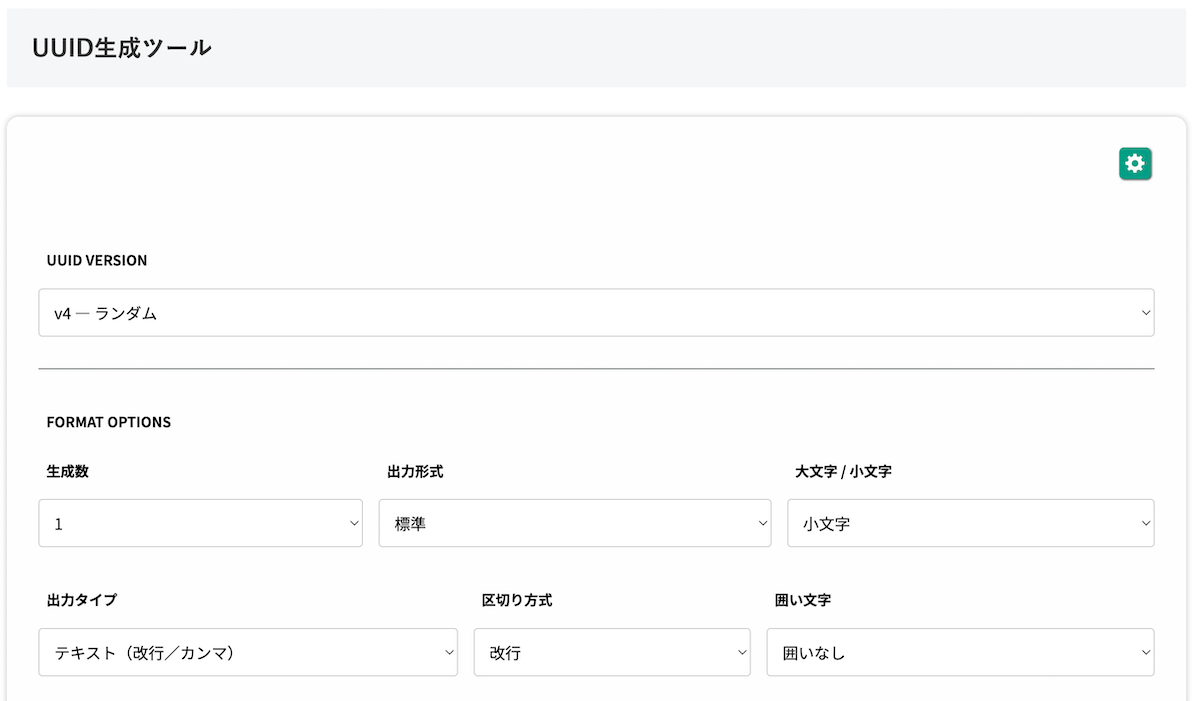Click the chevron on the UUID VERSION selector
The width and height of the screenshot is (1200, 701).
pyautogui.click(x=1146, y=312)
